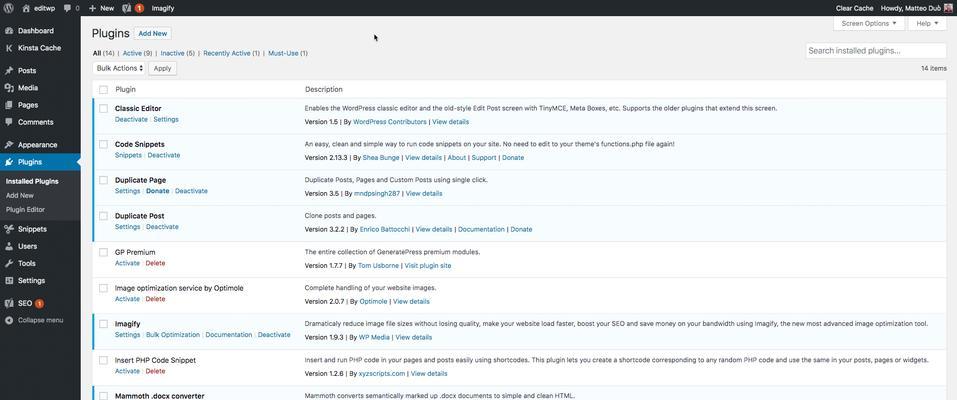Filter by Must-Use plugins
This screenshot has height=400, width=957.
point(287,53)
